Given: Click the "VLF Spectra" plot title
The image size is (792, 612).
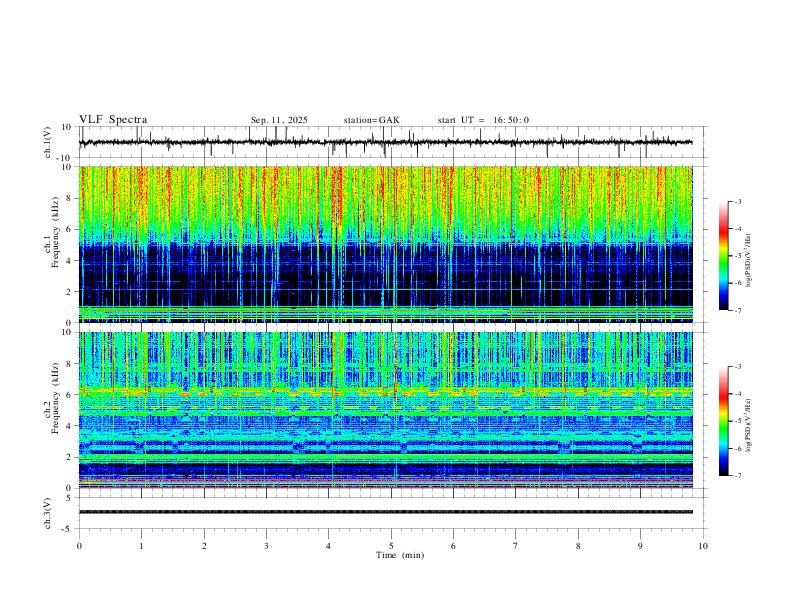Looking at the screenshot, I should [x=113, y=120].
